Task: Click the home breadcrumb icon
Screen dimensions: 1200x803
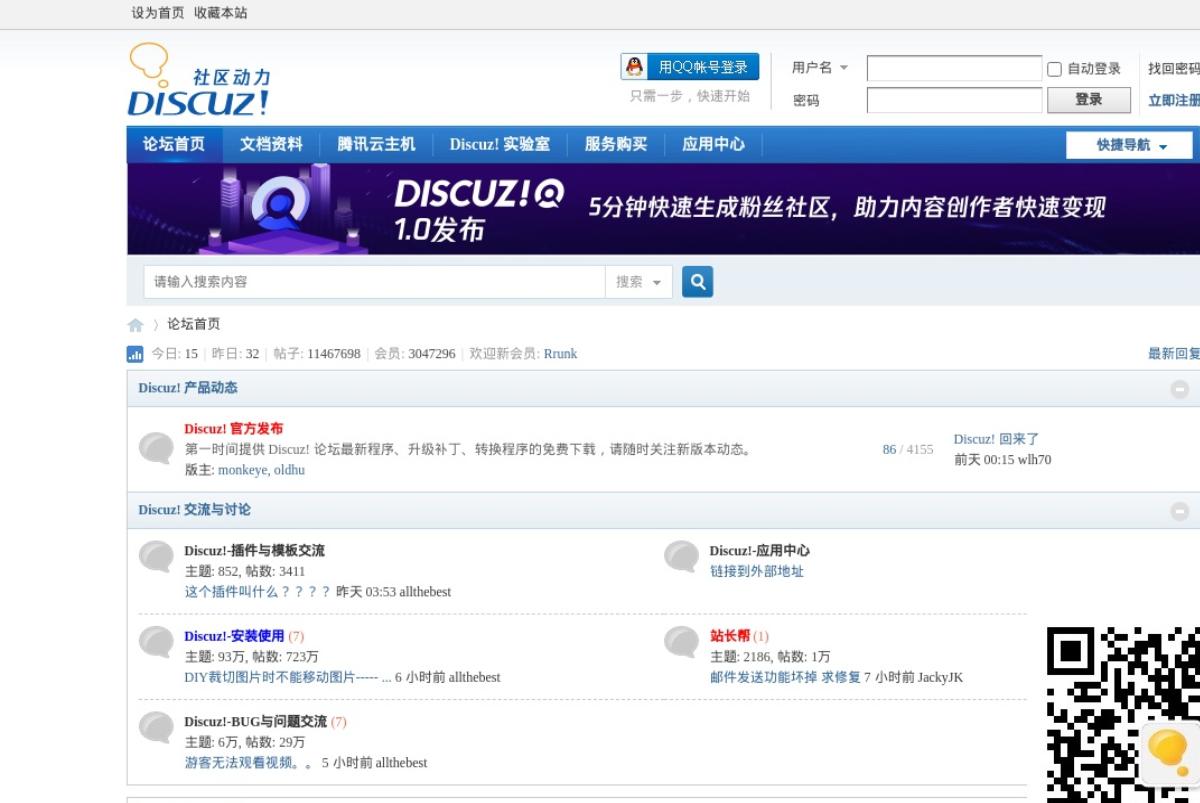Action: click(x=136, y=325)
